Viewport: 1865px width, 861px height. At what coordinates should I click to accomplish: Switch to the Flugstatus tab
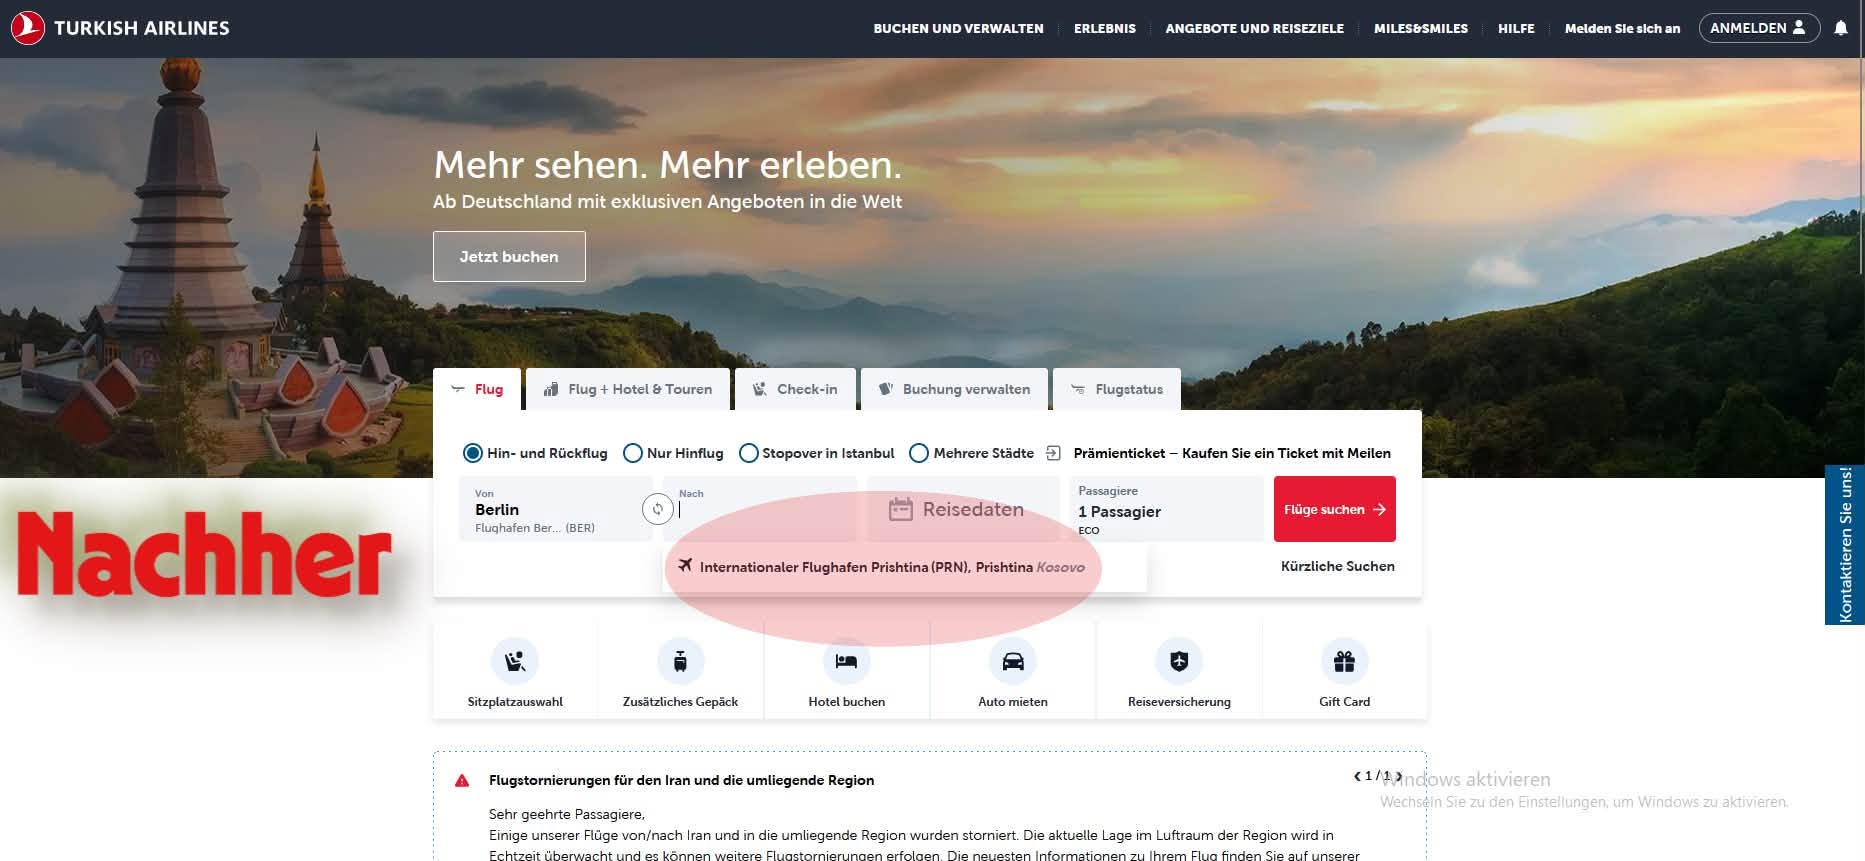coord(1116,389)
